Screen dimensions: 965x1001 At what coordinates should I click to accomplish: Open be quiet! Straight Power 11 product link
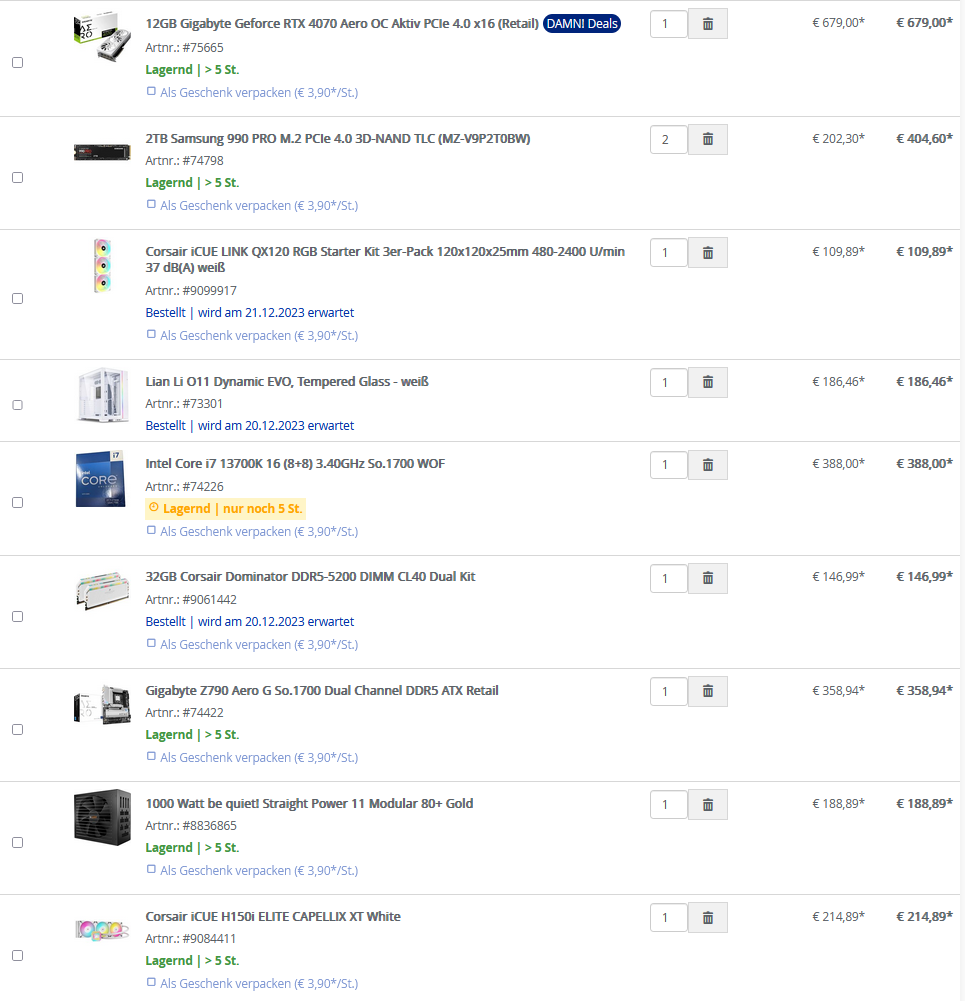pos(309,803)
